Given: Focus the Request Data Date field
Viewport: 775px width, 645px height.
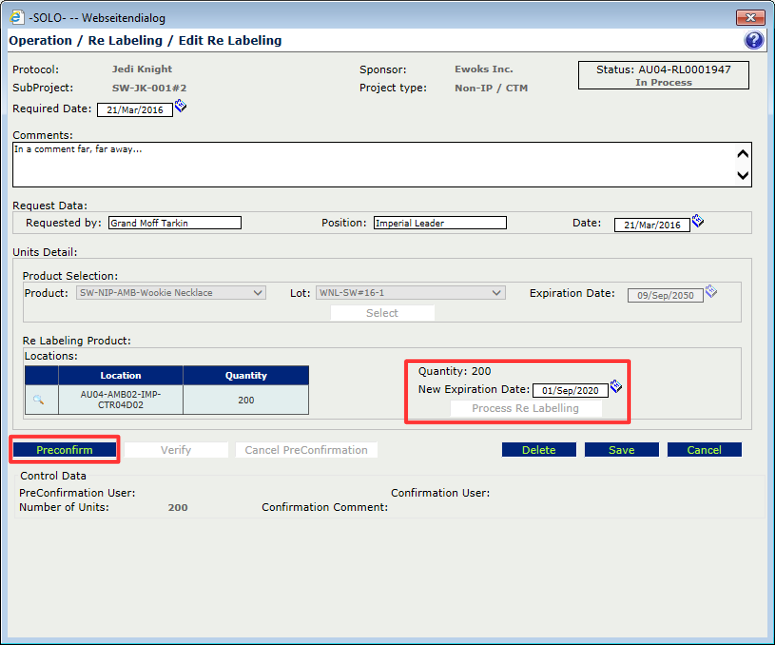Looking at the screenshot, I should pos(652,225).
